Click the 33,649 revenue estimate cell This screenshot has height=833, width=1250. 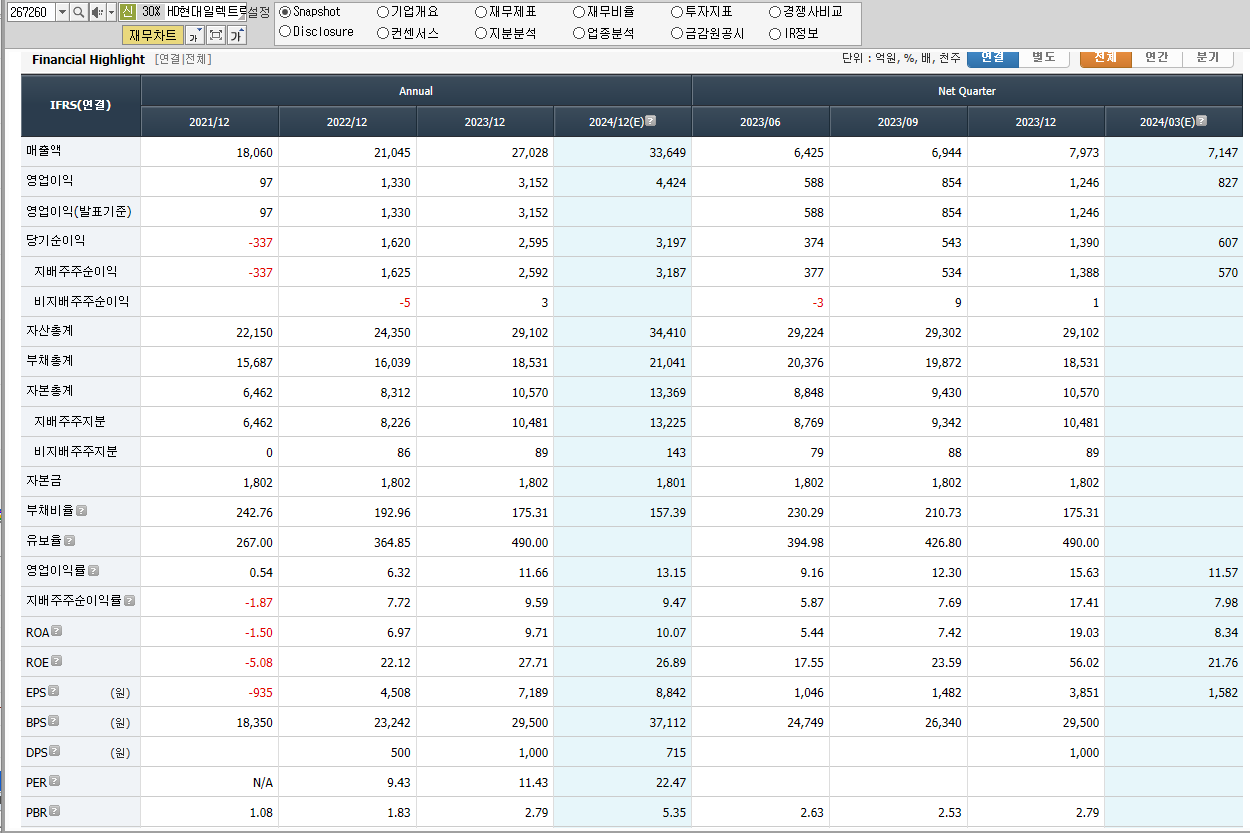[x=624, y=152]
